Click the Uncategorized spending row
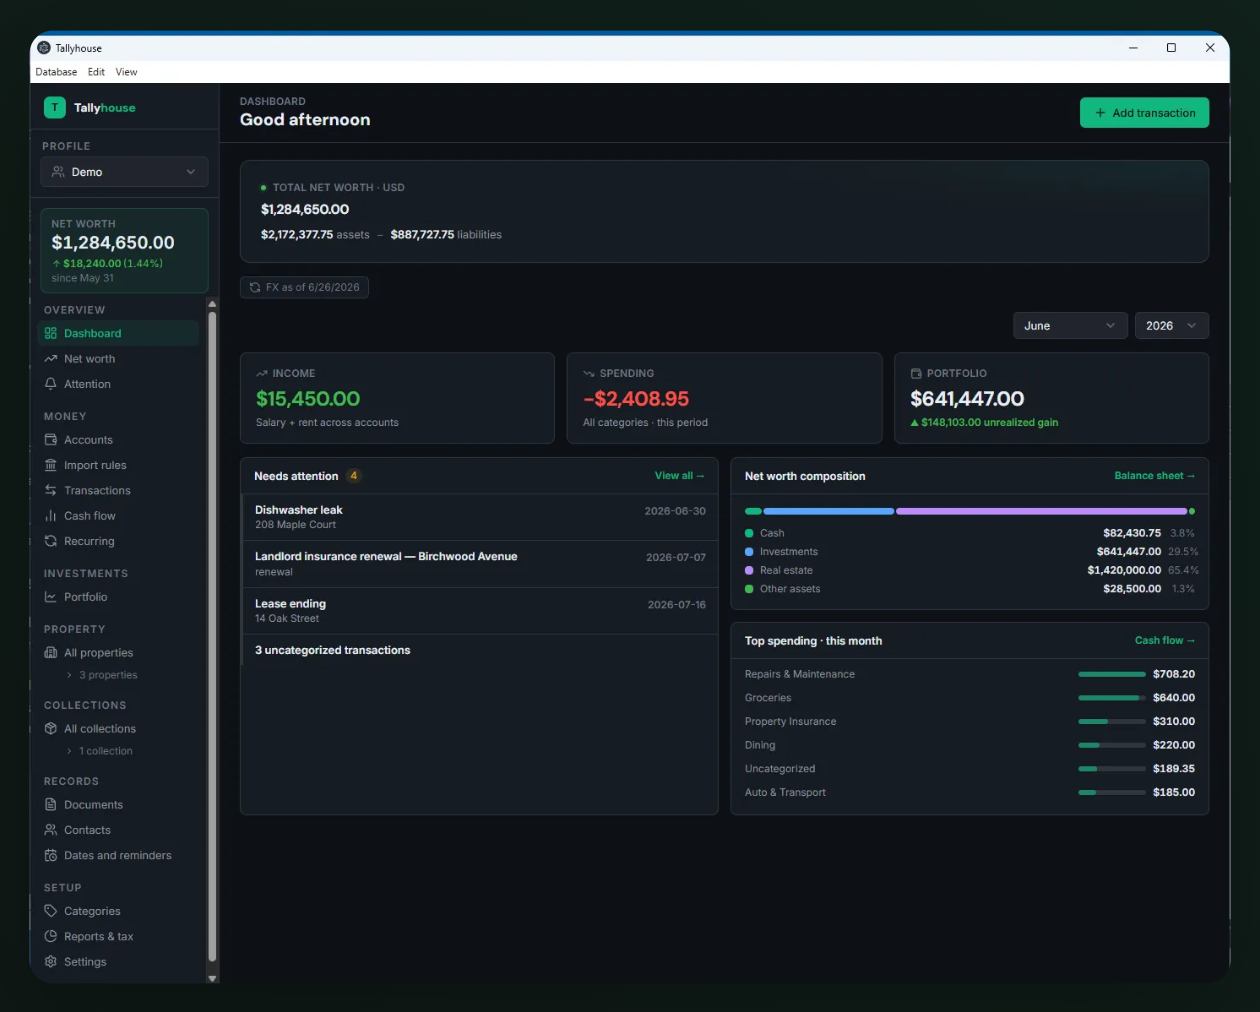This screenshot has height=1012, width=1260. pyautogui.click(x=970, y=769)
